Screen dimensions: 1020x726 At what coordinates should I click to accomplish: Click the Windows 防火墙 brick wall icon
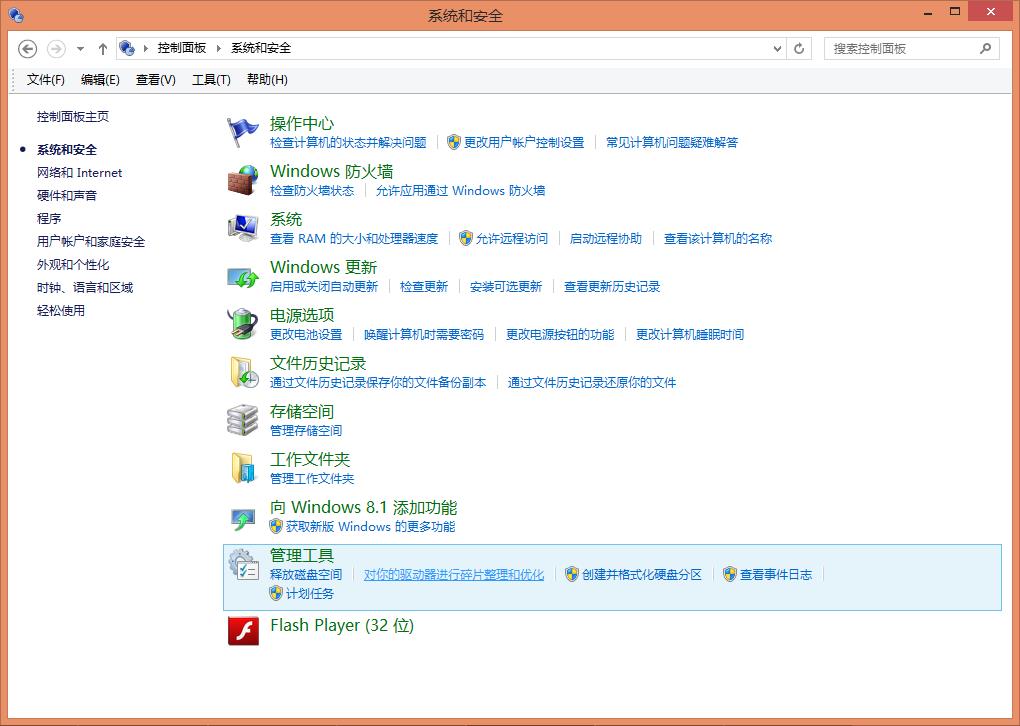click(x=242, y=179)
